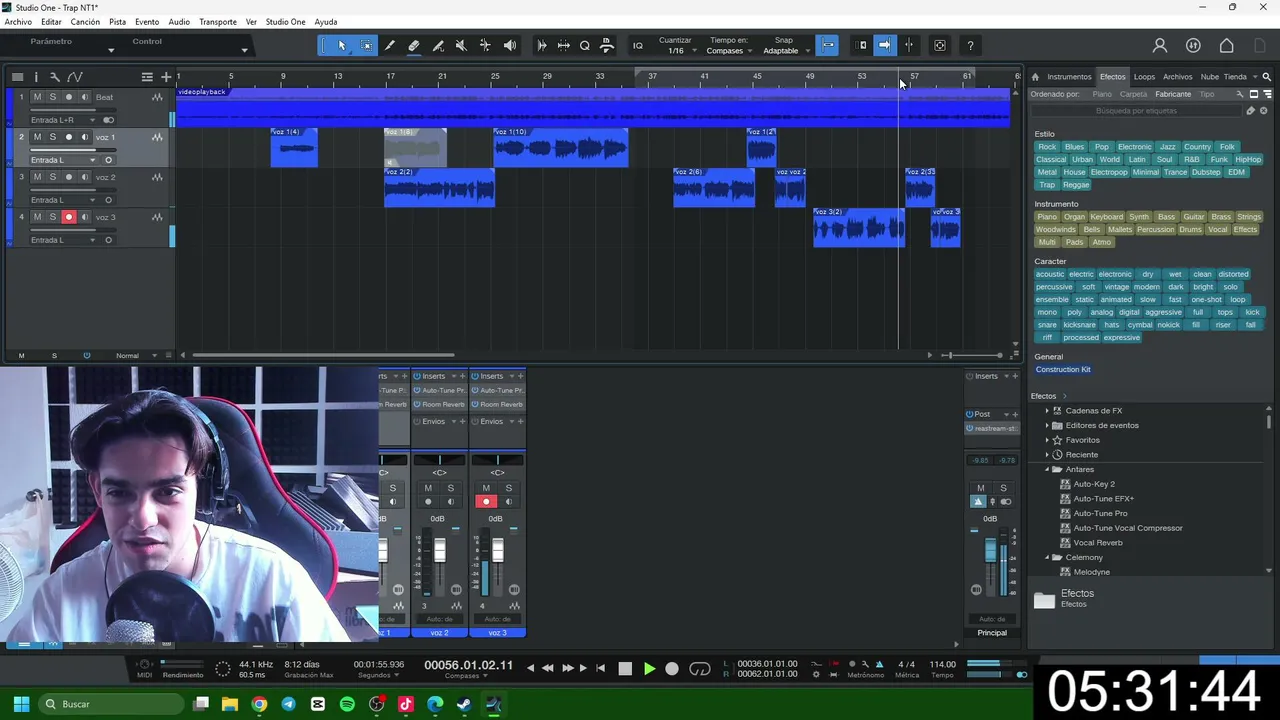1280x720 pixels.
Task: Adjust the voz 3 mixer channel fader
Action: [x=497, y=550]
